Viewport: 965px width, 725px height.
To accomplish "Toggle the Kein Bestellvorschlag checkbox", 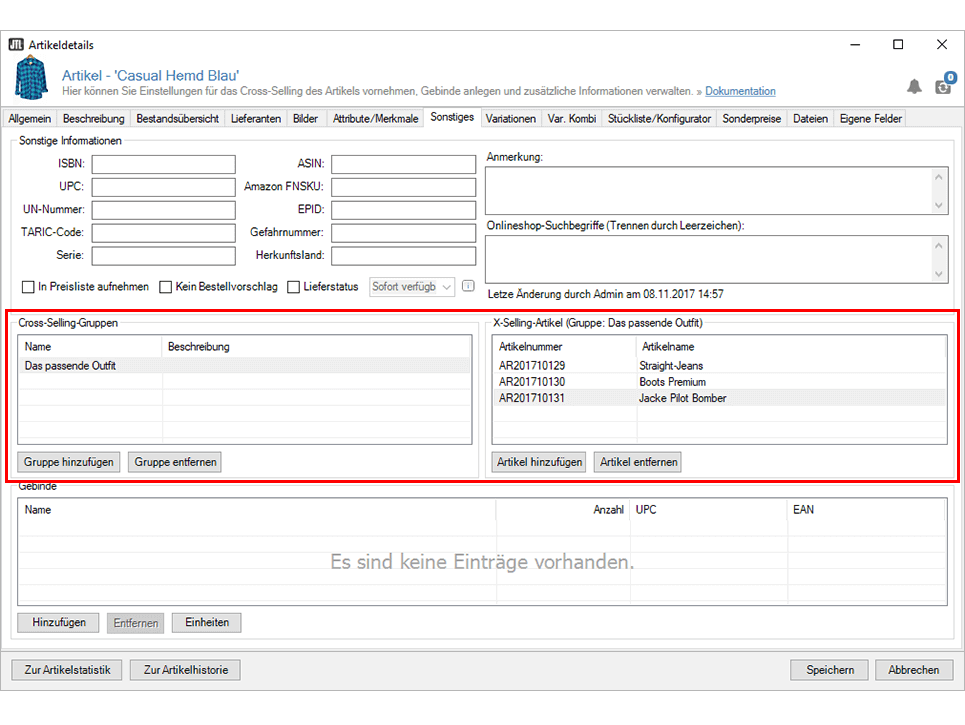I will [x=166, y=287].
